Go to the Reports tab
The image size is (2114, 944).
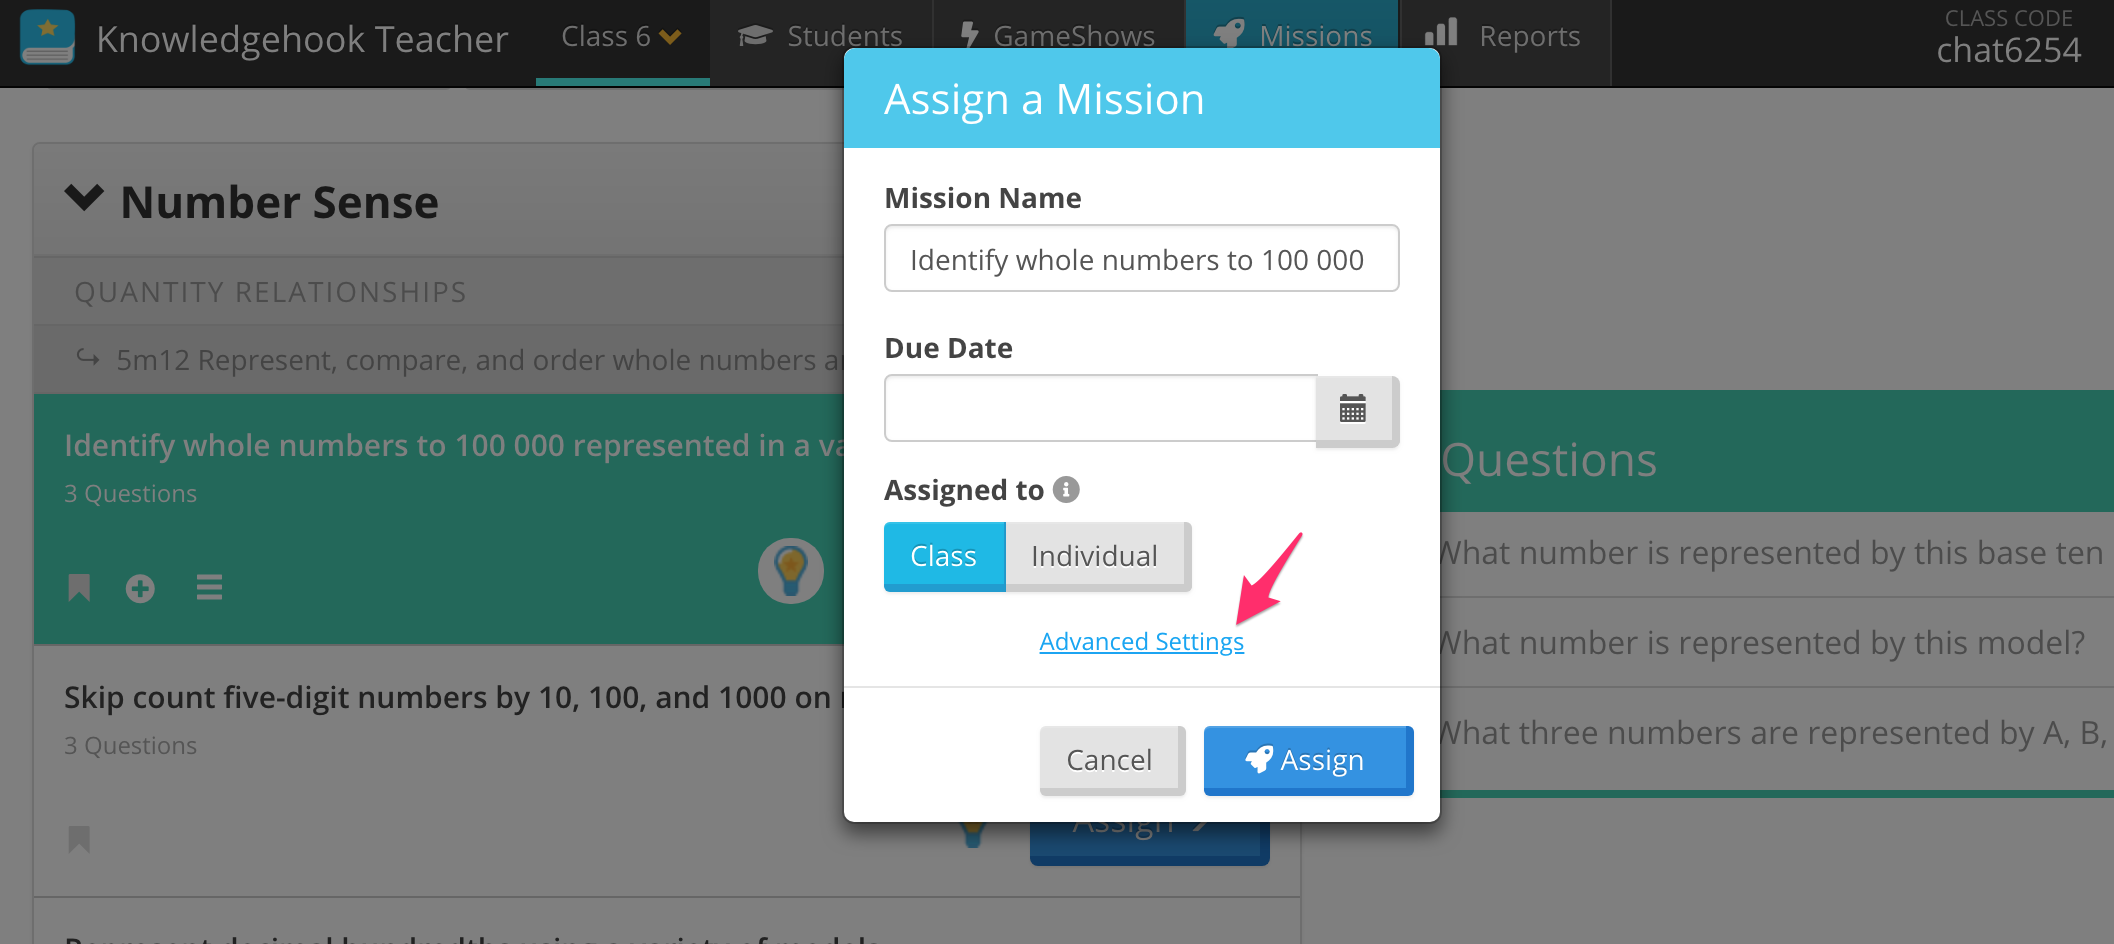tap(1506, 38)
